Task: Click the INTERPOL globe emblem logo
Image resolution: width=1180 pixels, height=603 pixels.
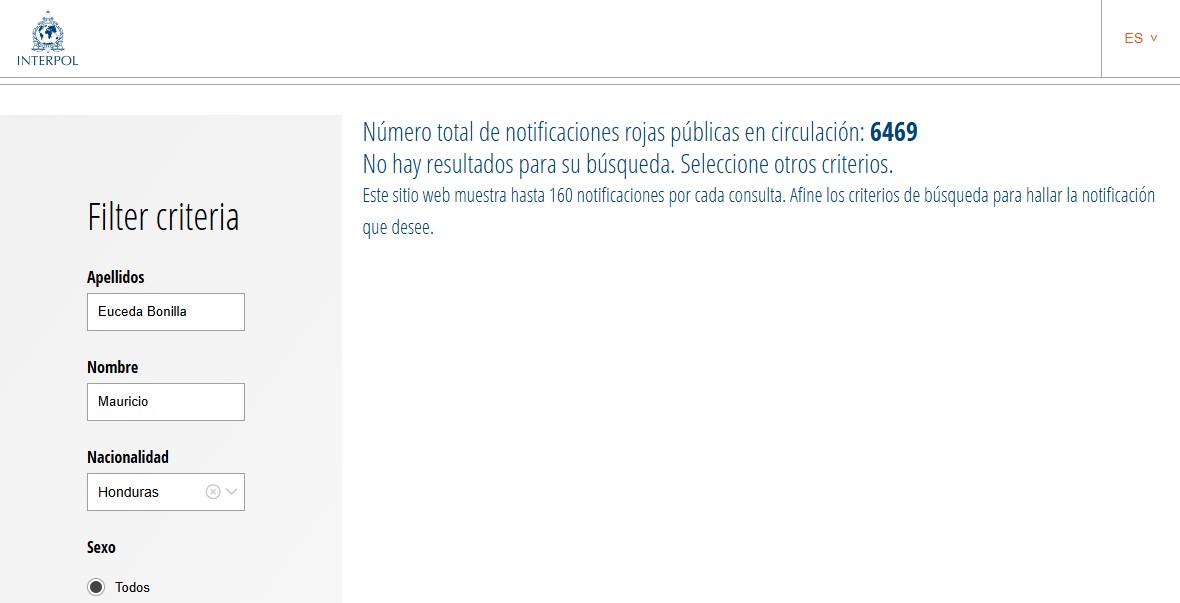Action: [47, 32]
